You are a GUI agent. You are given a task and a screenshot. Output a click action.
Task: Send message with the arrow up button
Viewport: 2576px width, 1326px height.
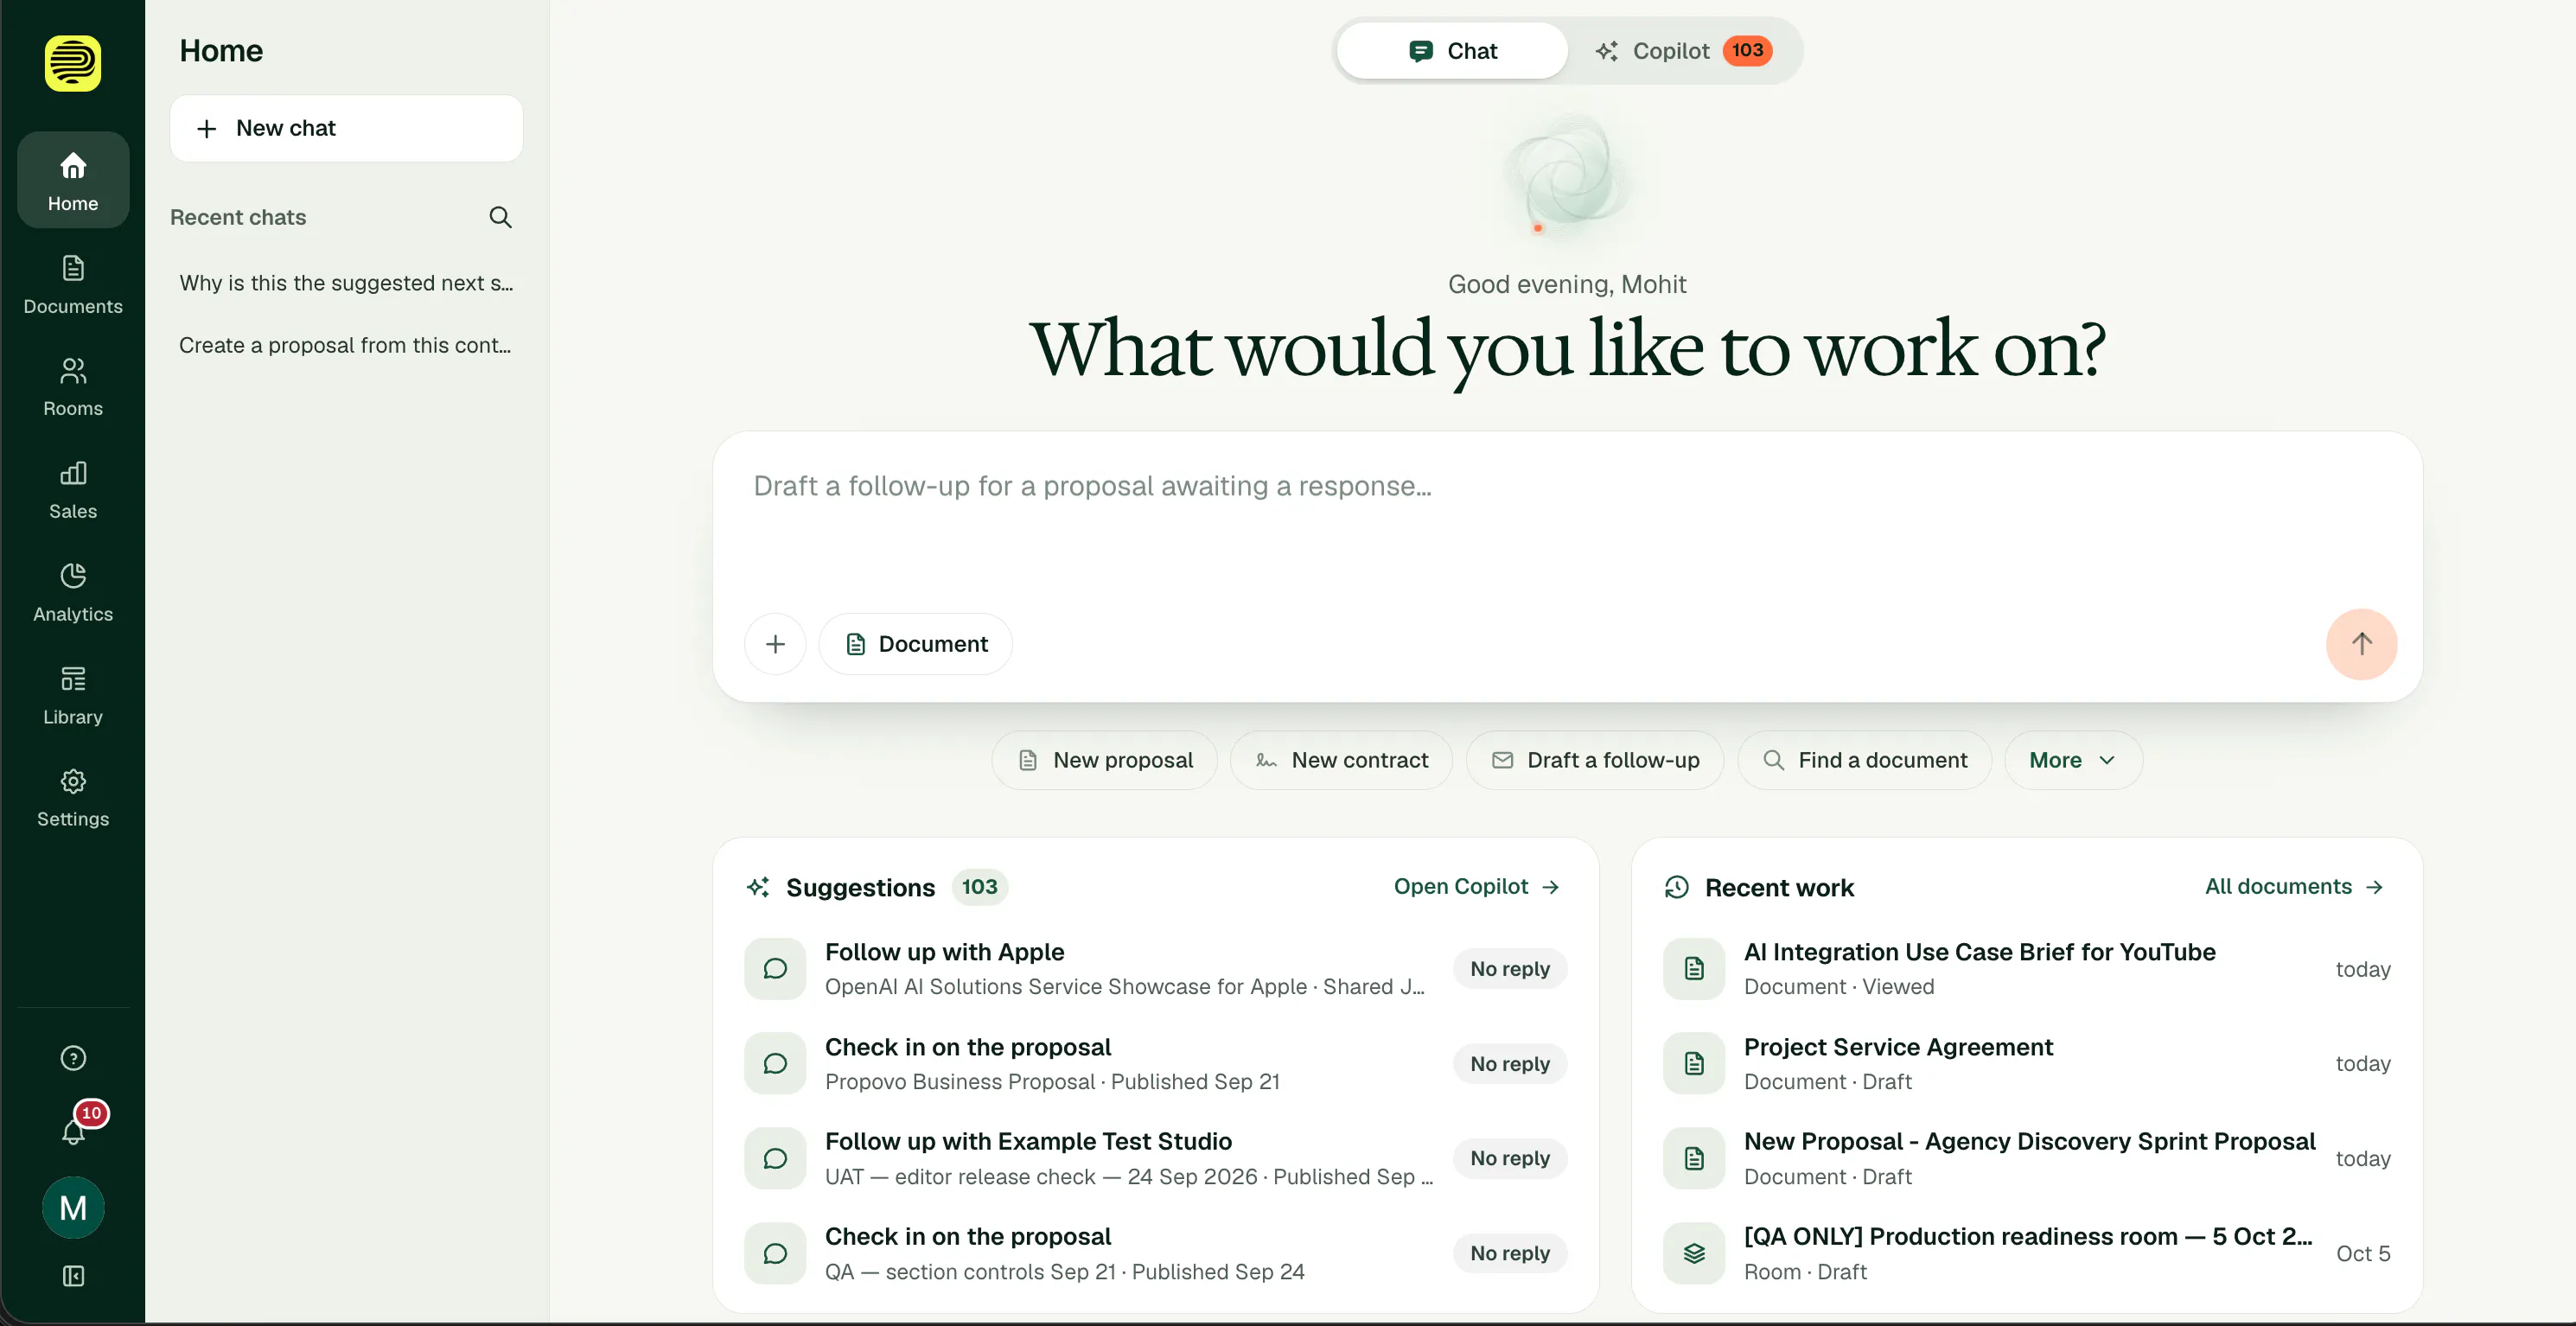[x=2361, y=644]
